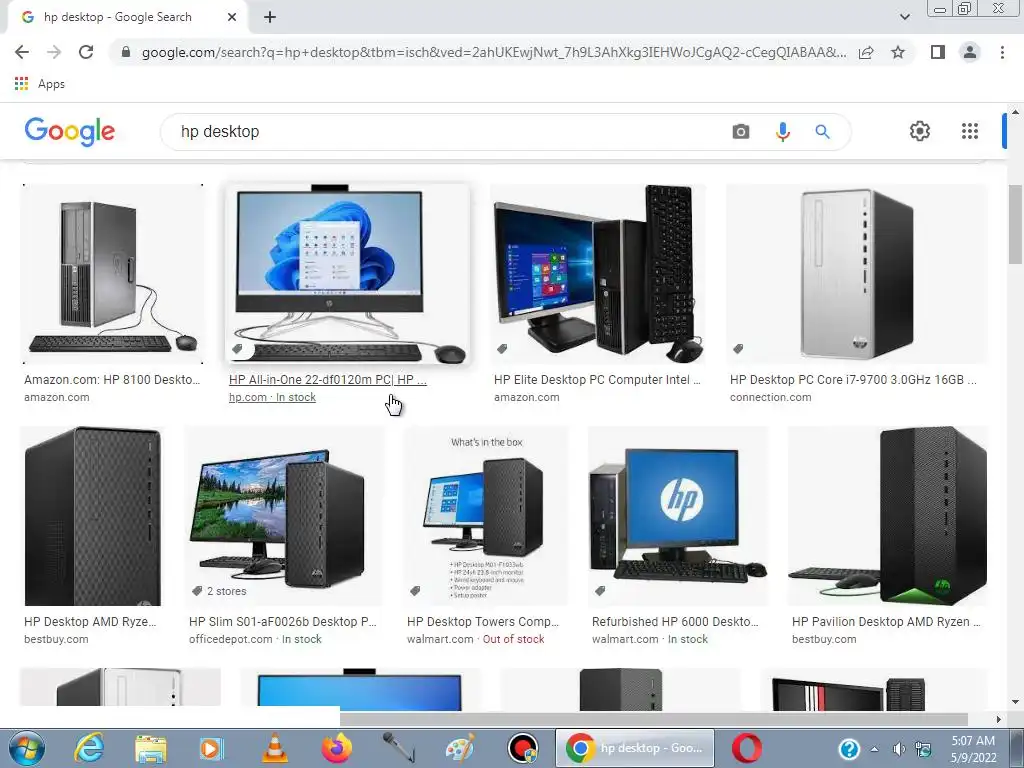1024x768 pixels.
Task: Open HP Desktop PC Core i7-9700 image
Action: click(856, 274)
